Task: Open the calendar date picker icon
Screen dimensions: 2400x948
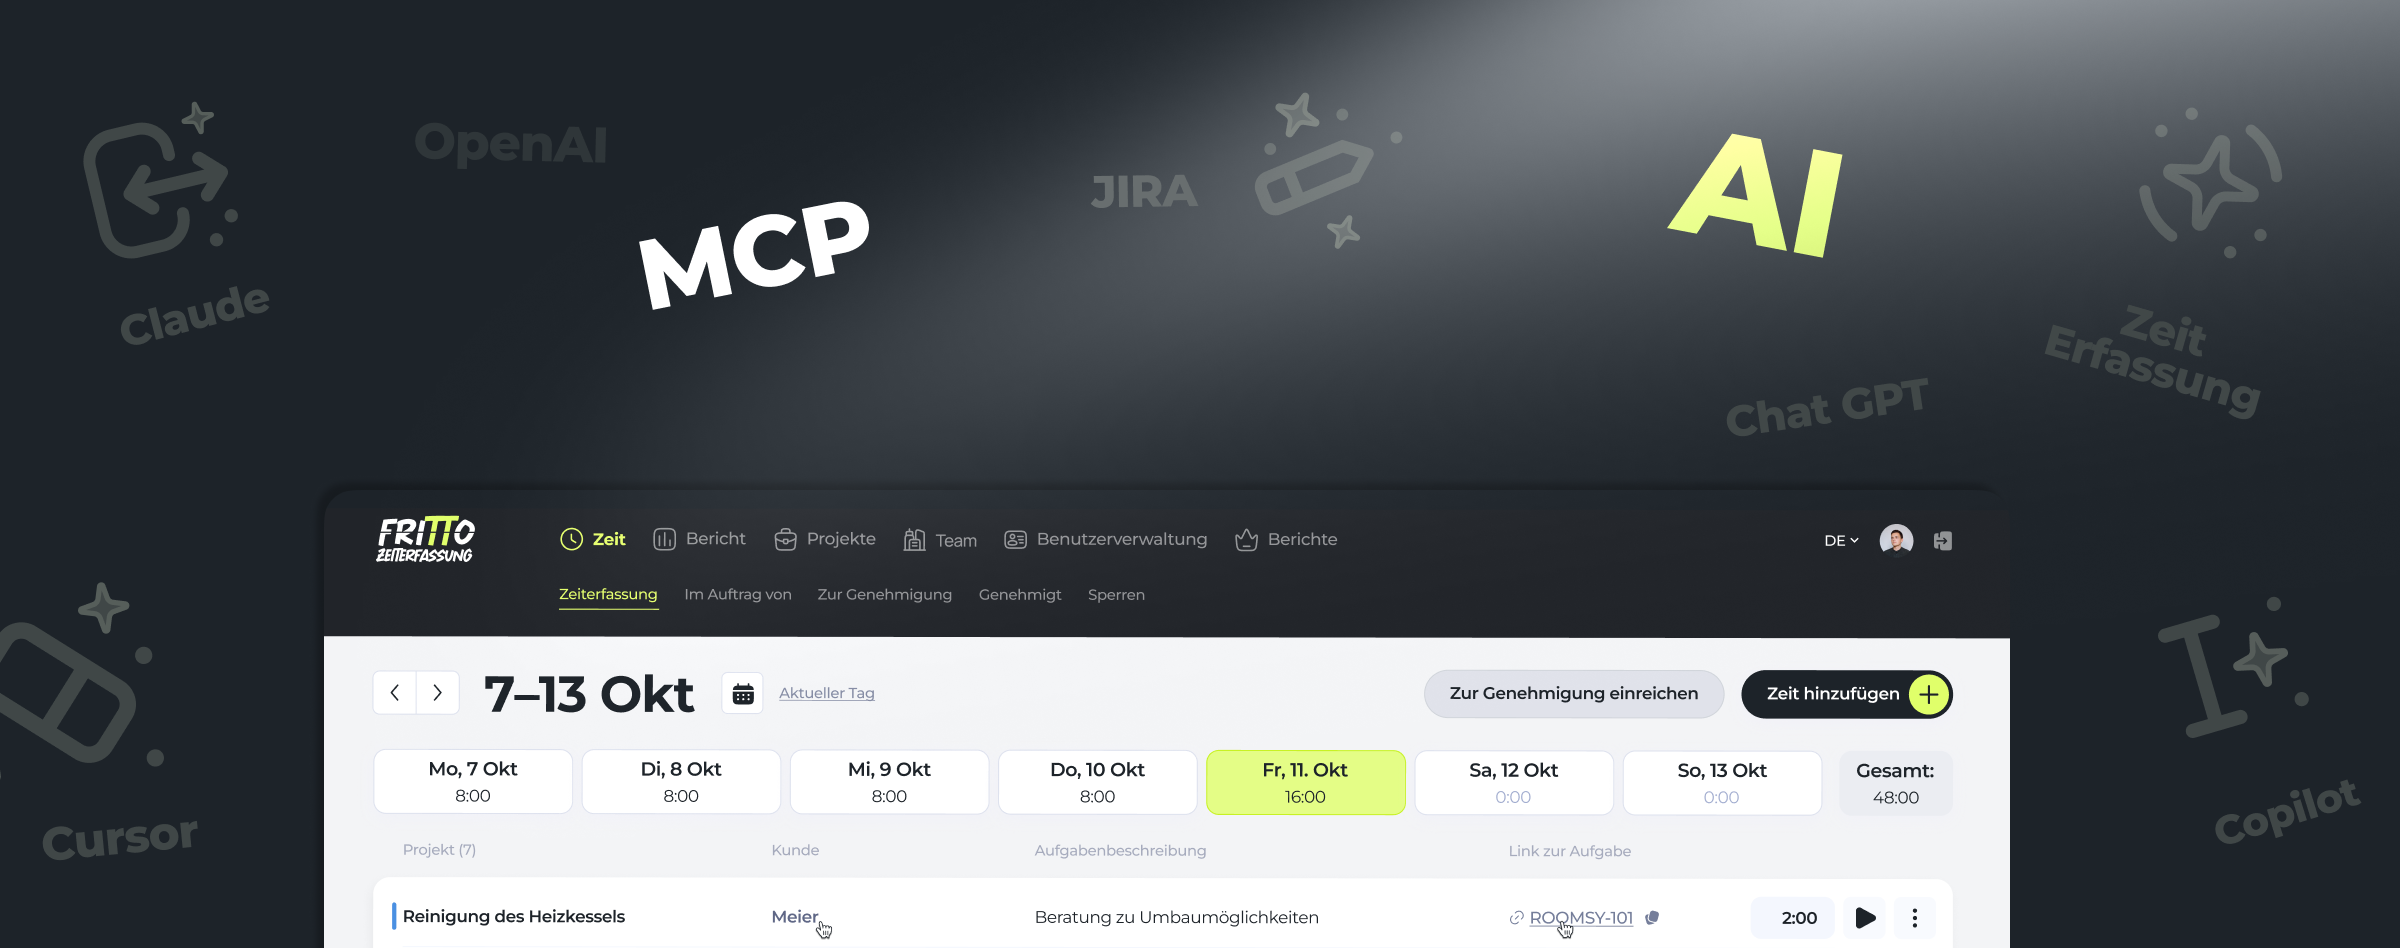Action: tap(742, 693)
